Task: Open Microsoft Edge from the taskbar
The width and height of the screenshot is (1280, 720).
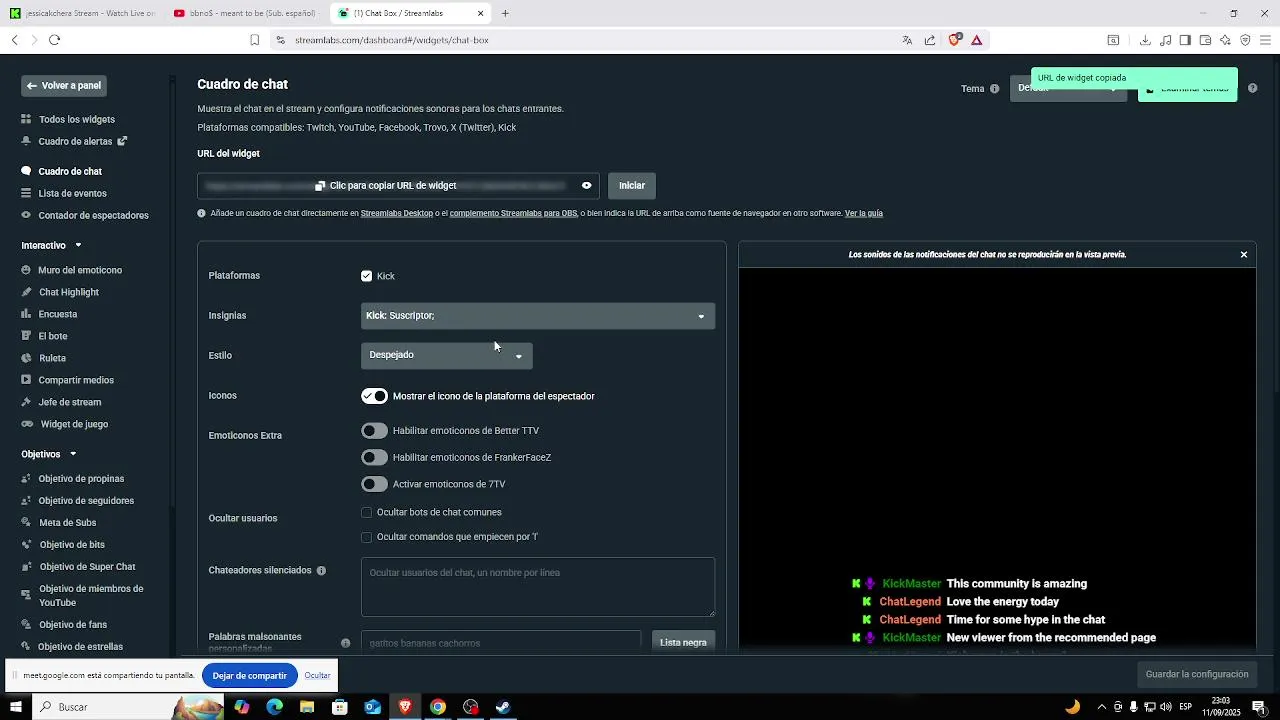Action: pyautogui.click(x=274, y=707)
